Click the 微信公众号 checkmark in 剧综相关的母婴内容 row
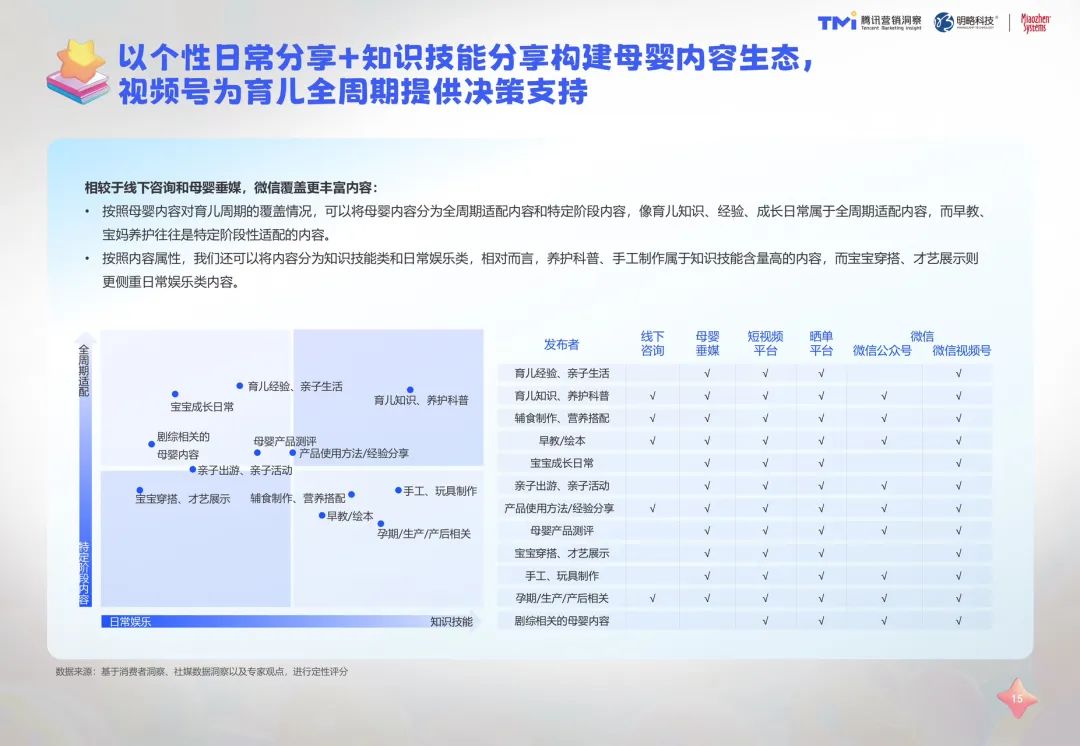1080x746 pixels. click(884, 621)
